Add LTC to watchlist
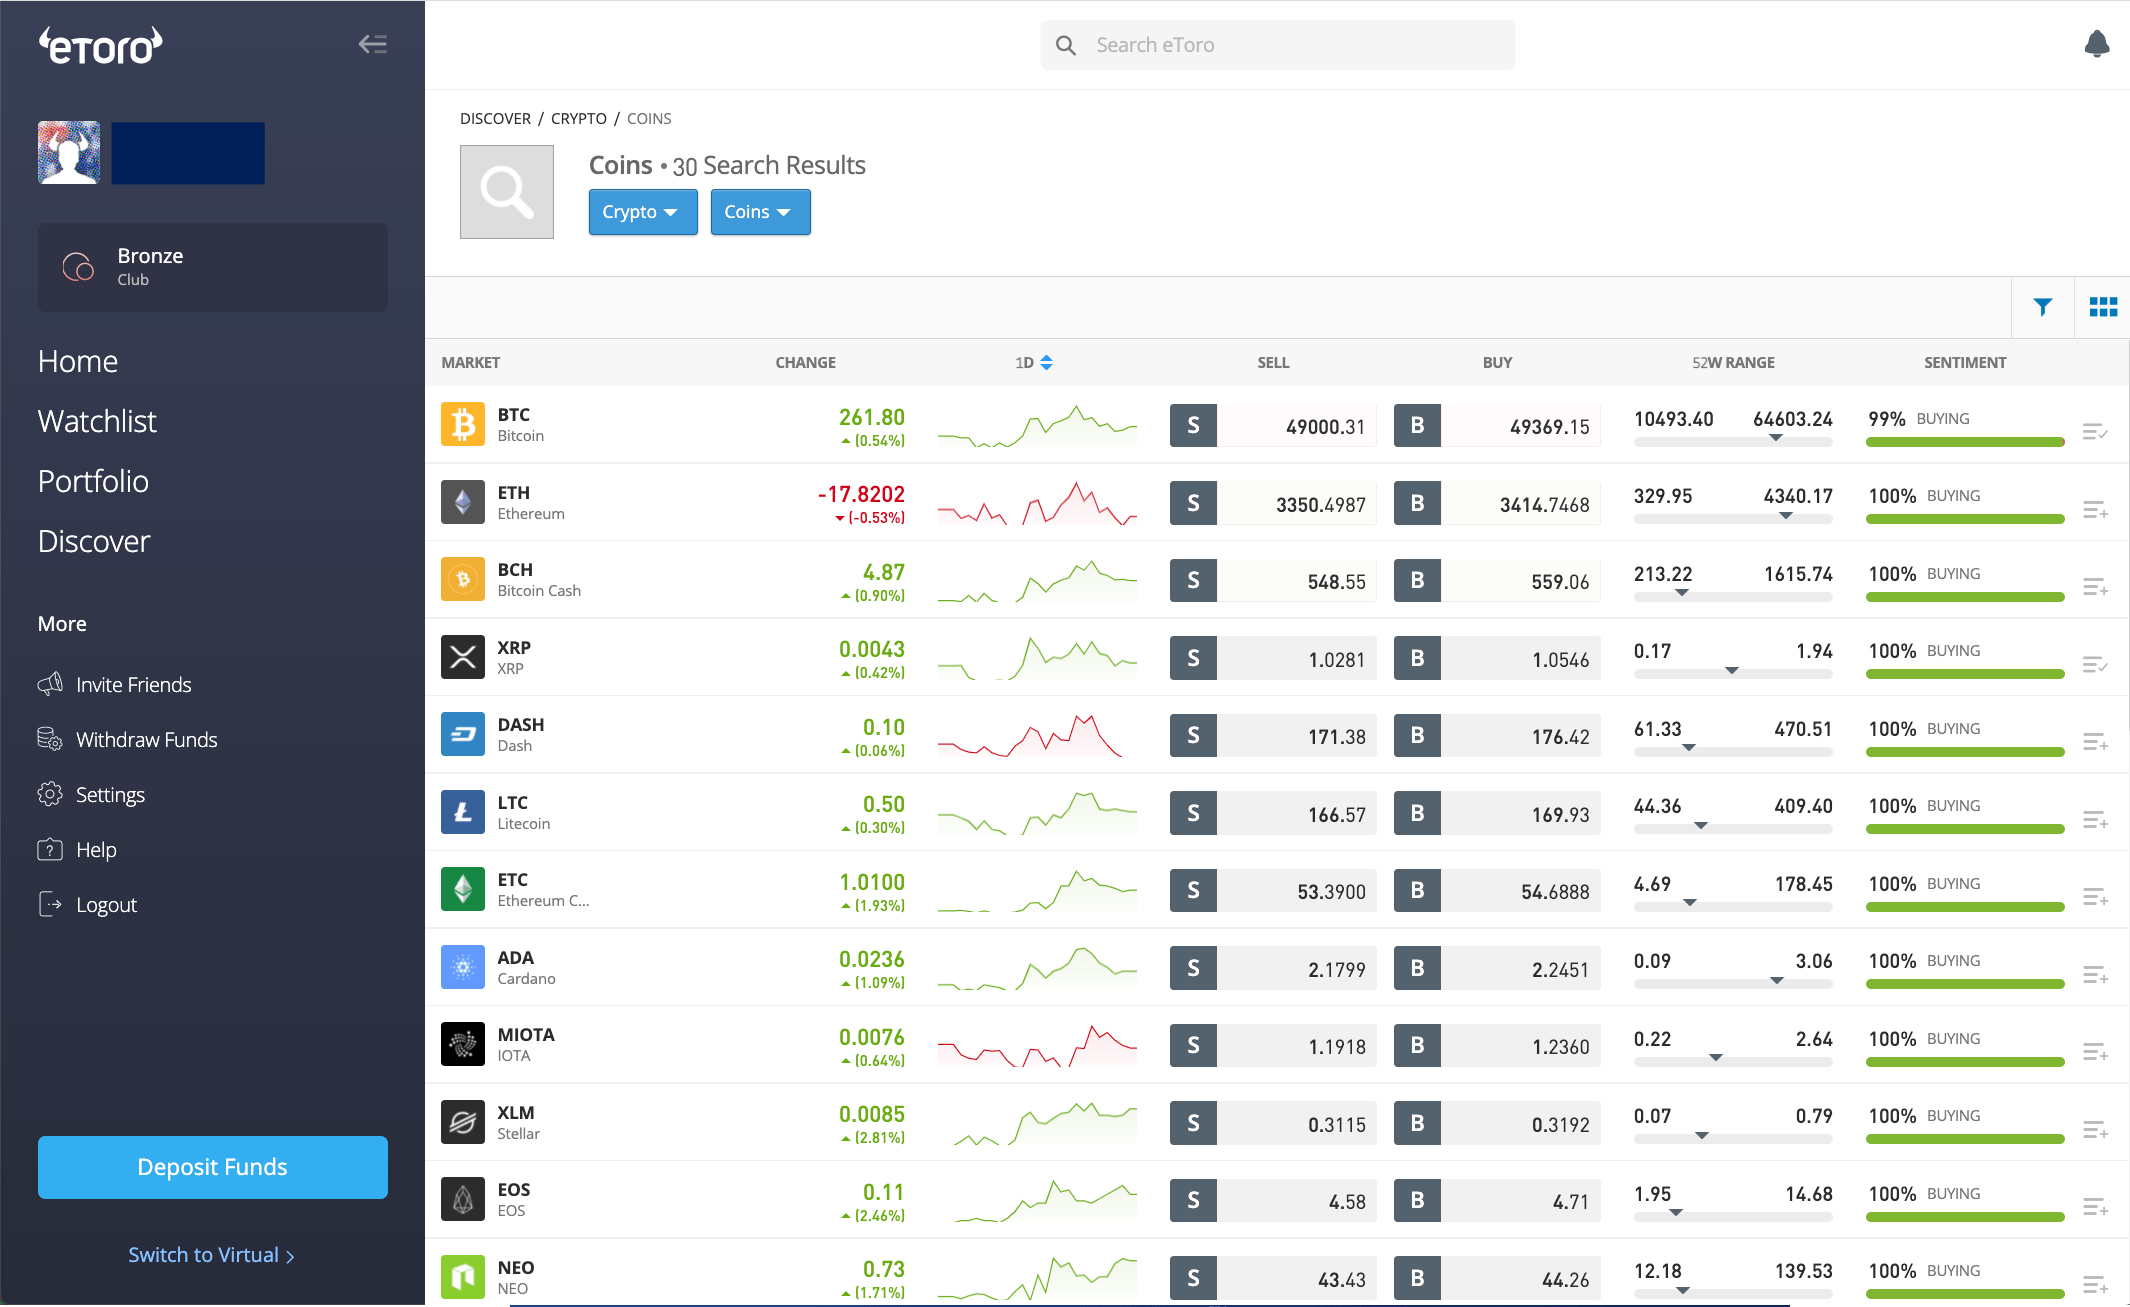This screenshot has width=2130, height=1307. (2095, 820)
